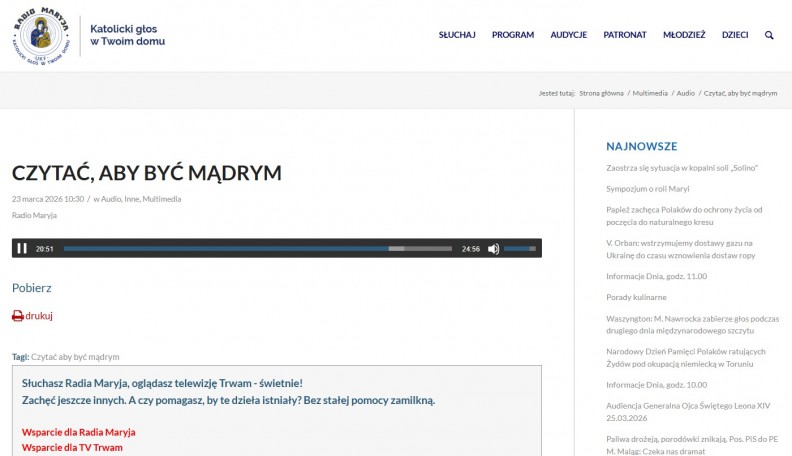792x456 pixels.
Task: Open the site search magnifier icon
Action: point(769,35)
